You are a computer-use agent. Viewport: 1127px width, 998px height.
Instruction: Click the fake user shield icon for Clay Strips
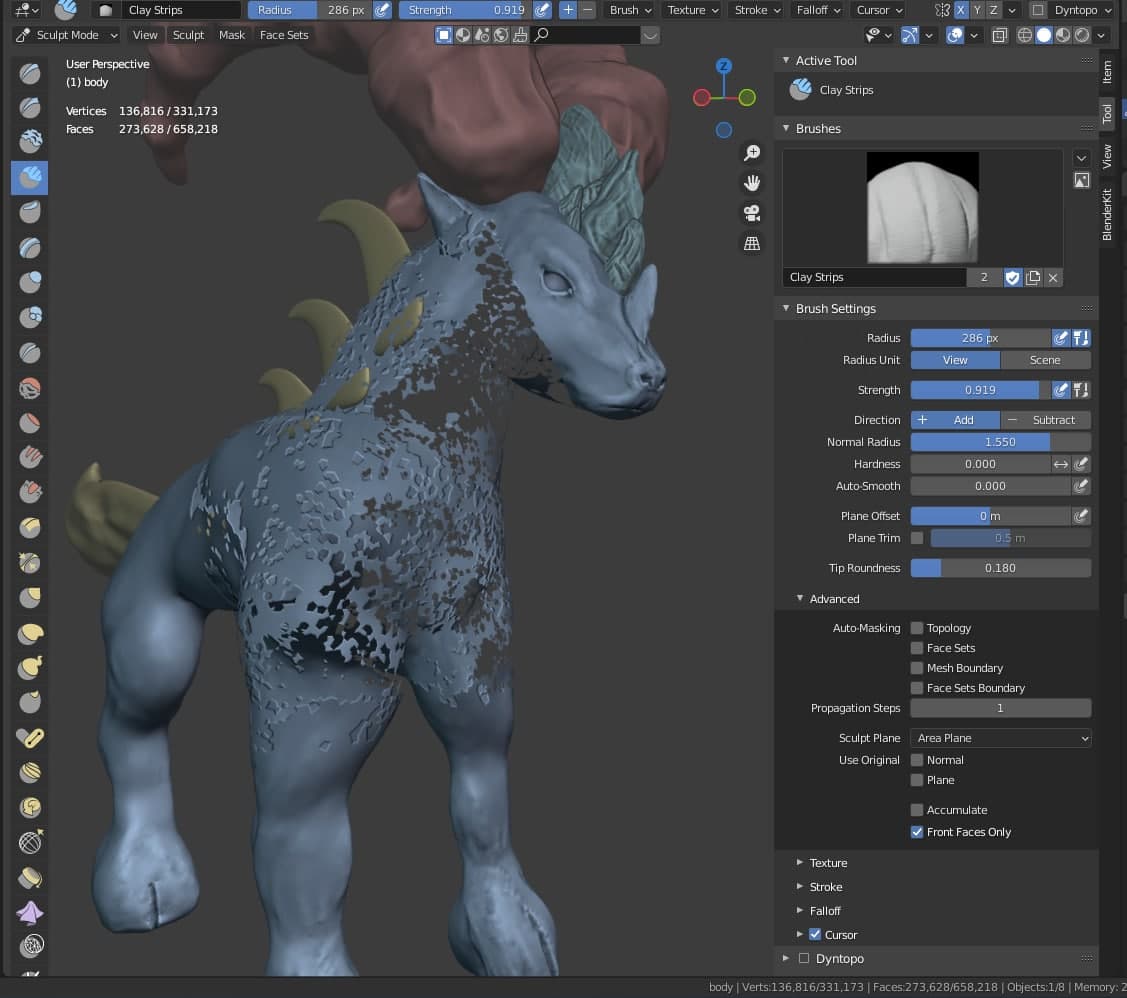coord(1012,277)
